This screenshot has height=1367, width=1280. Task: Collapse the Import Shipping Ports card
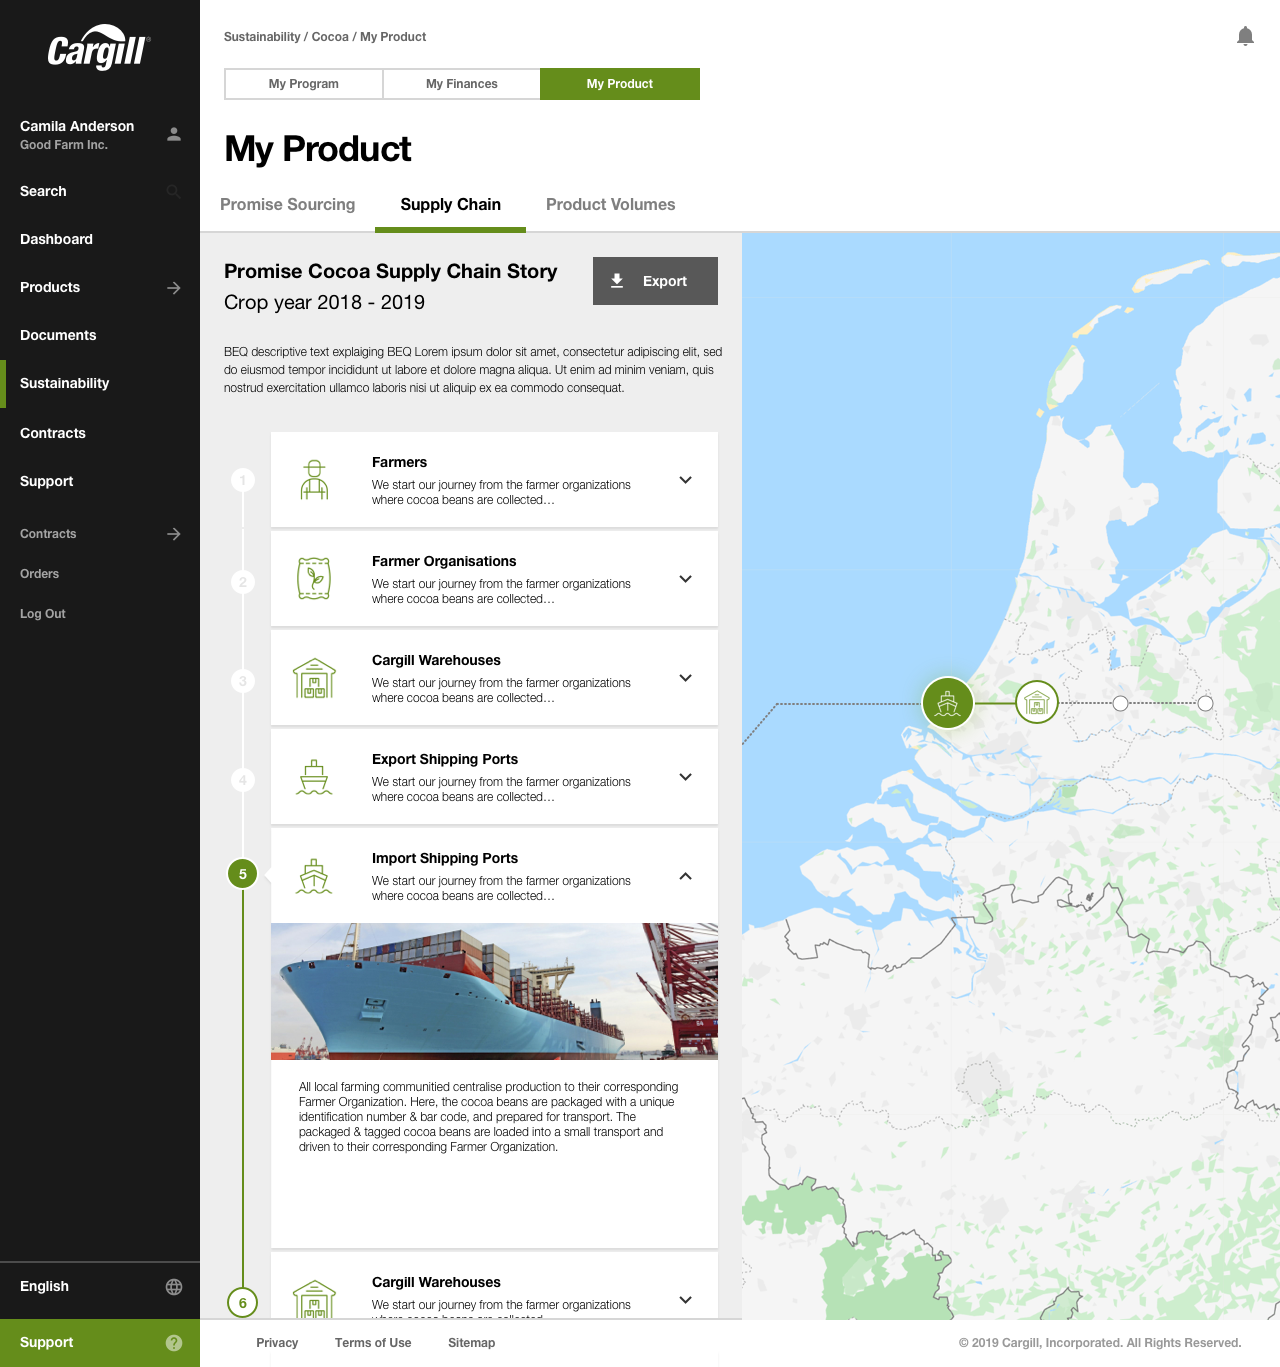[686, 876]
